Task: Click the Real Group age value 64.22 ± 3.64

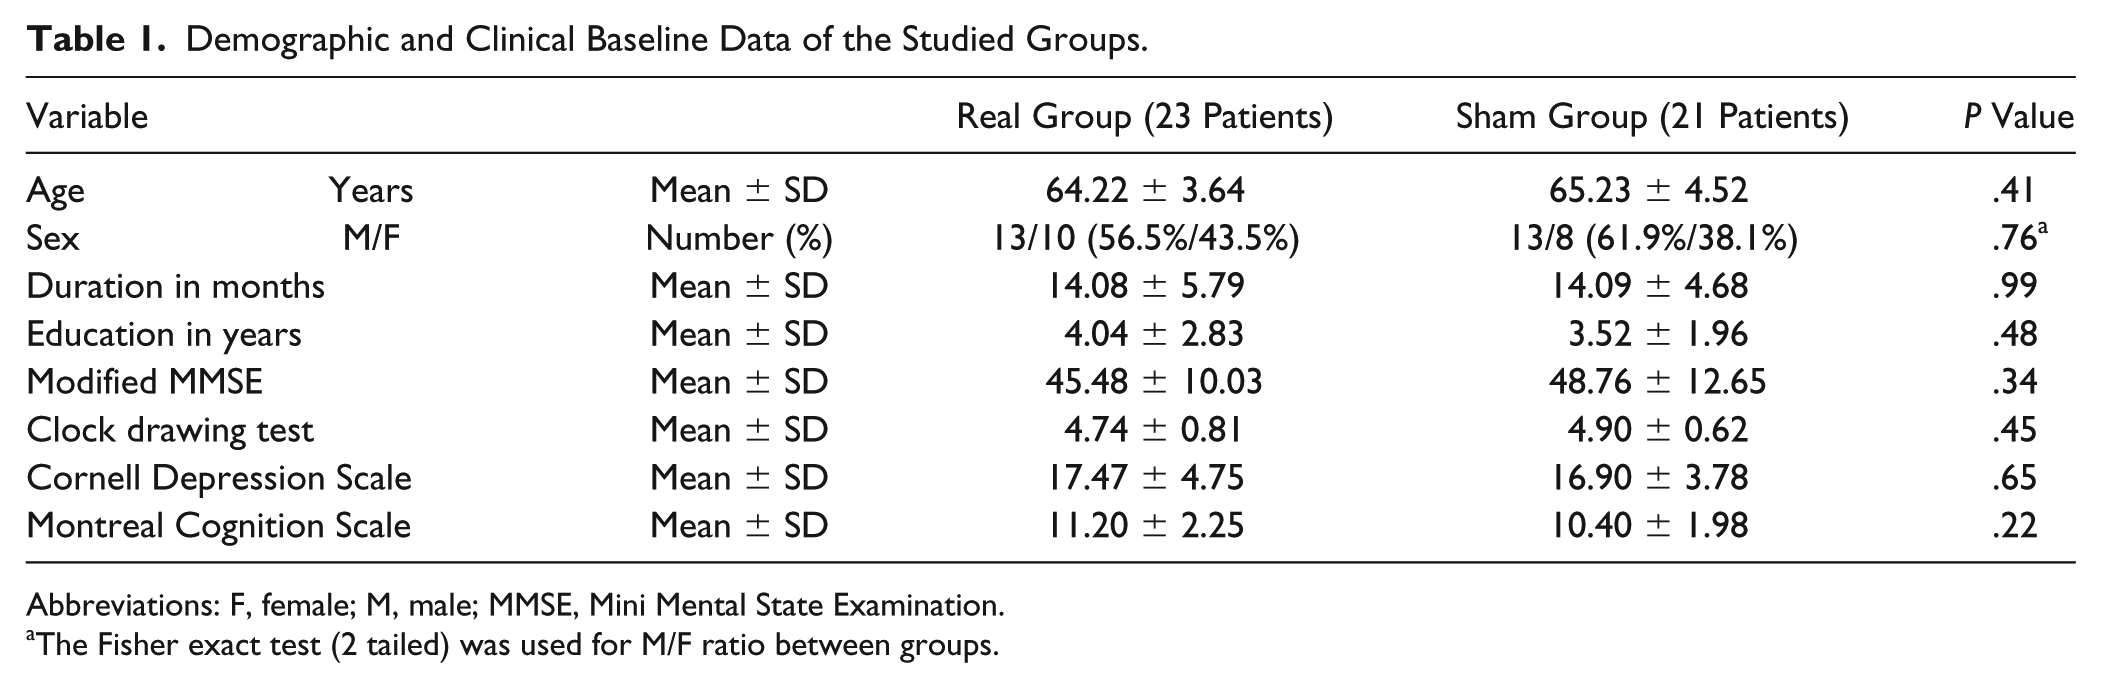Action: coord(1145,189)
